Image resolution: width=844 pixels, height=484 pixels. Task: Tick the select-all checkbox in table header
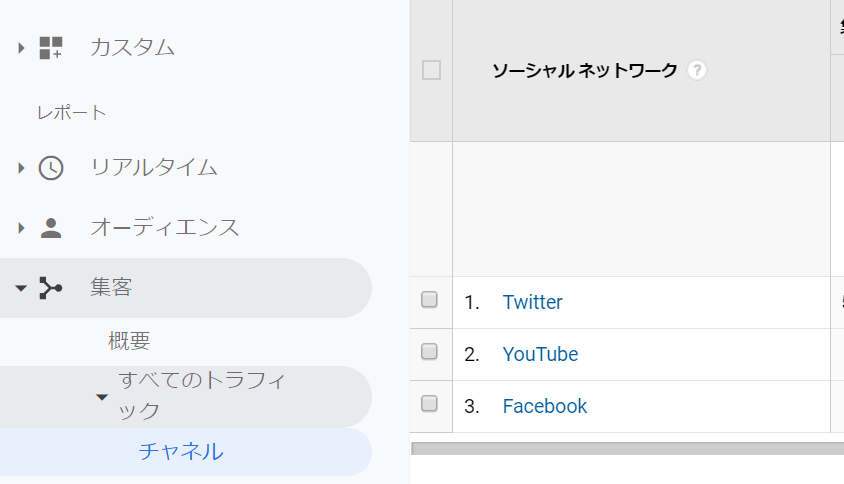pyautogui.click(x=431, y=71)
